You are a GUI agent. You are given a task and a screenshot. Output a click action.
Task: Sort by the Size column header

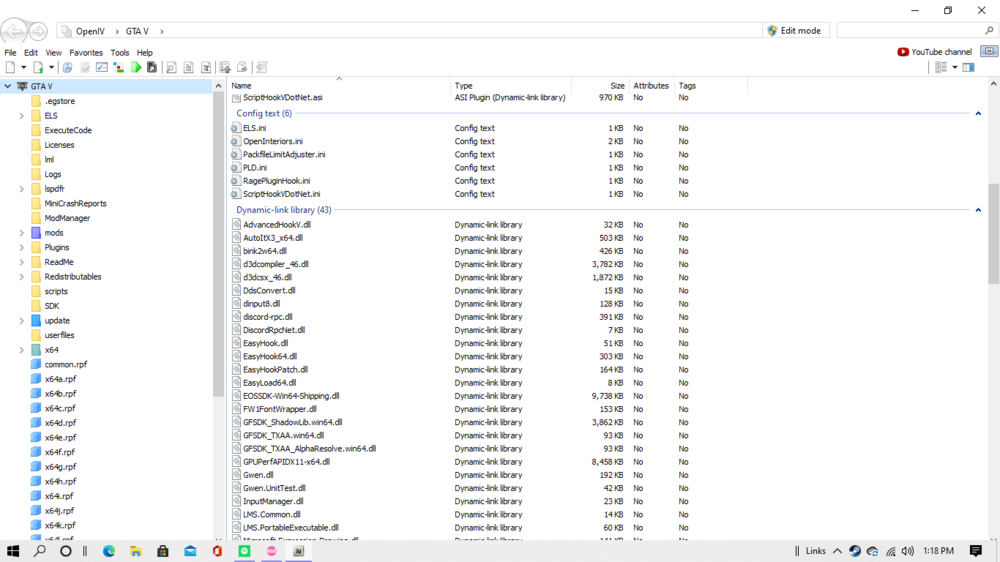coord(599,85)
